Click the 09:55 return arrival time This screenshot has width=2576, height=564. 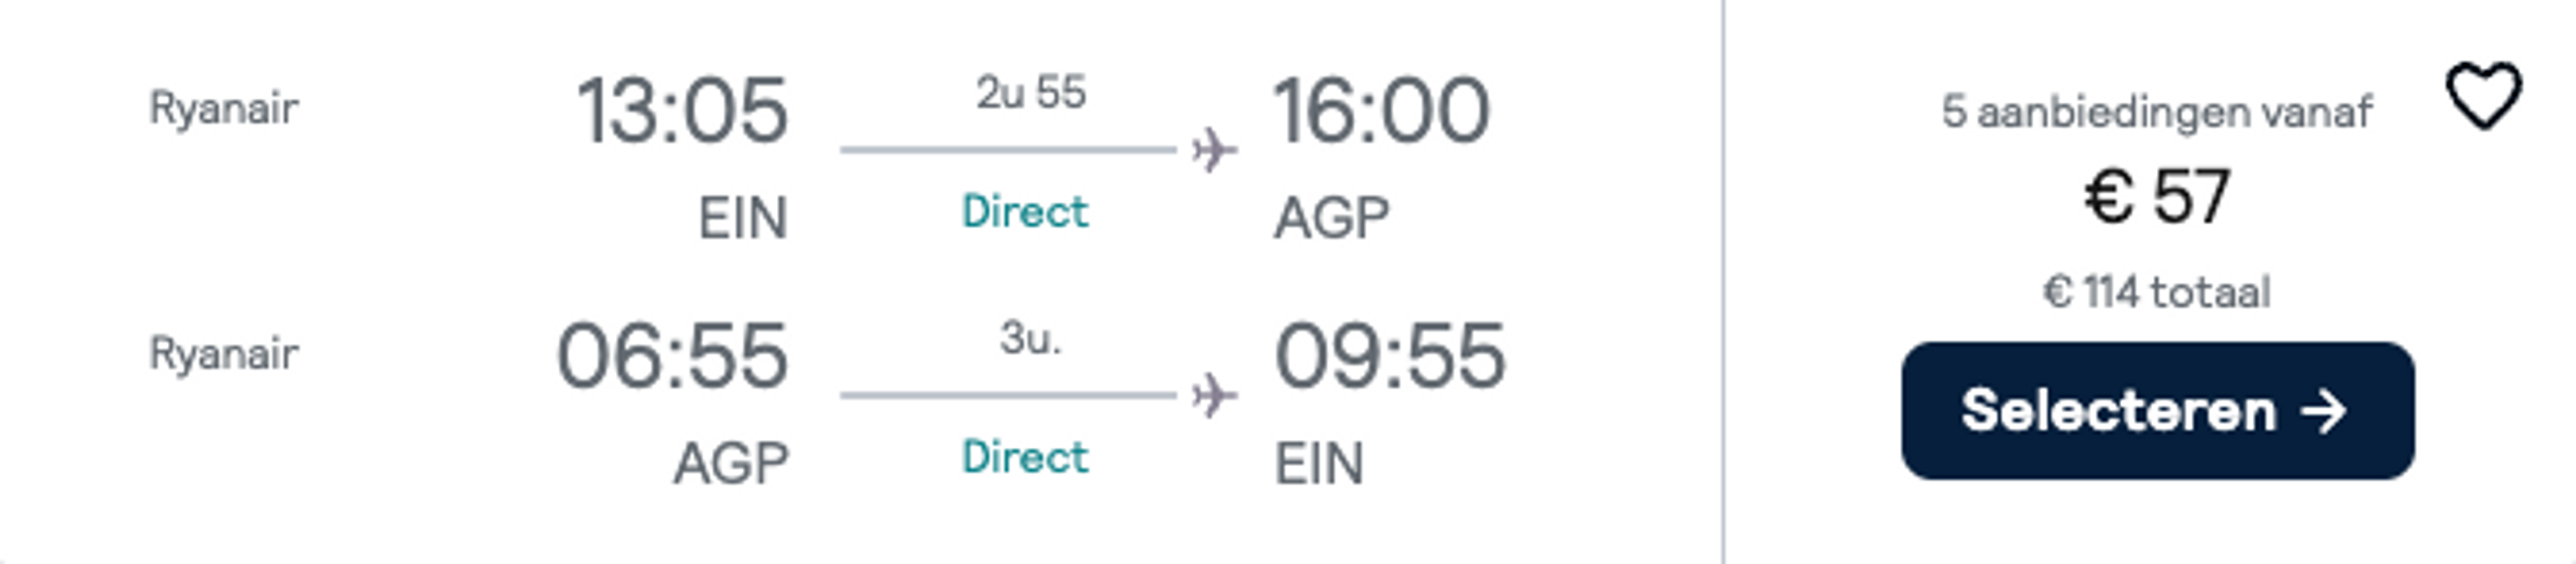click(x=1389, y=357)
